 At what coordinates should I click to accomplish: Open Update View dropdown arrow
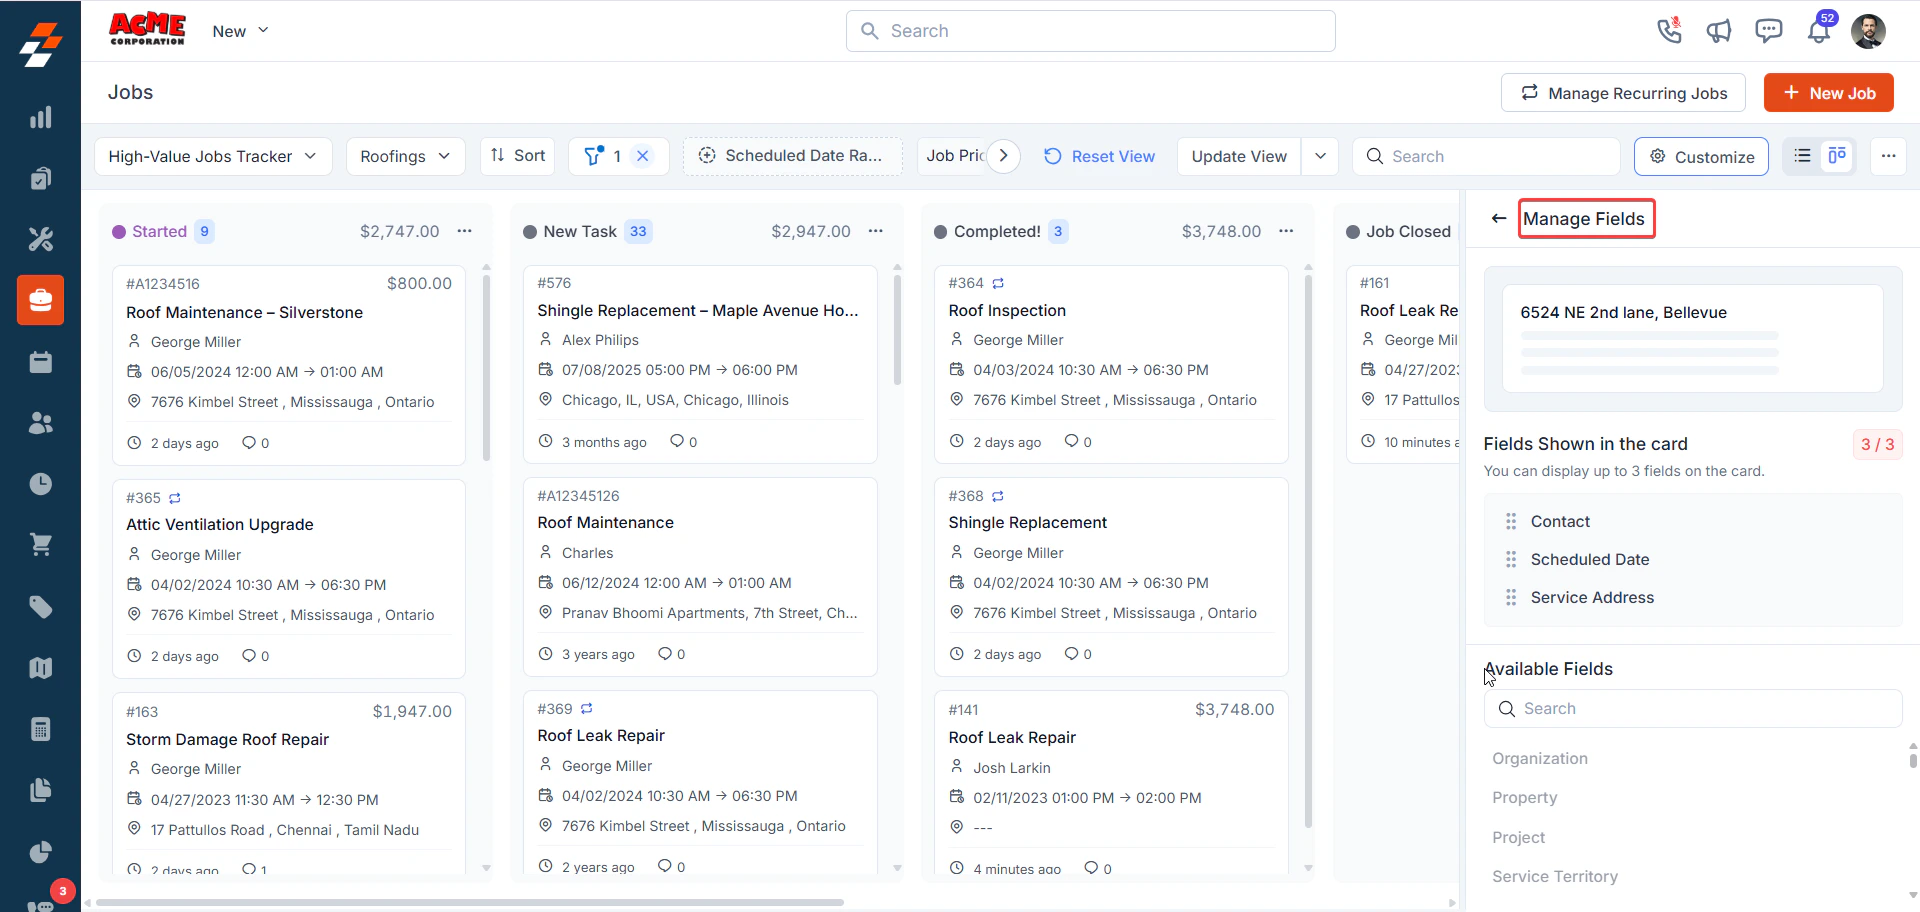click(x=1320, y=156)
